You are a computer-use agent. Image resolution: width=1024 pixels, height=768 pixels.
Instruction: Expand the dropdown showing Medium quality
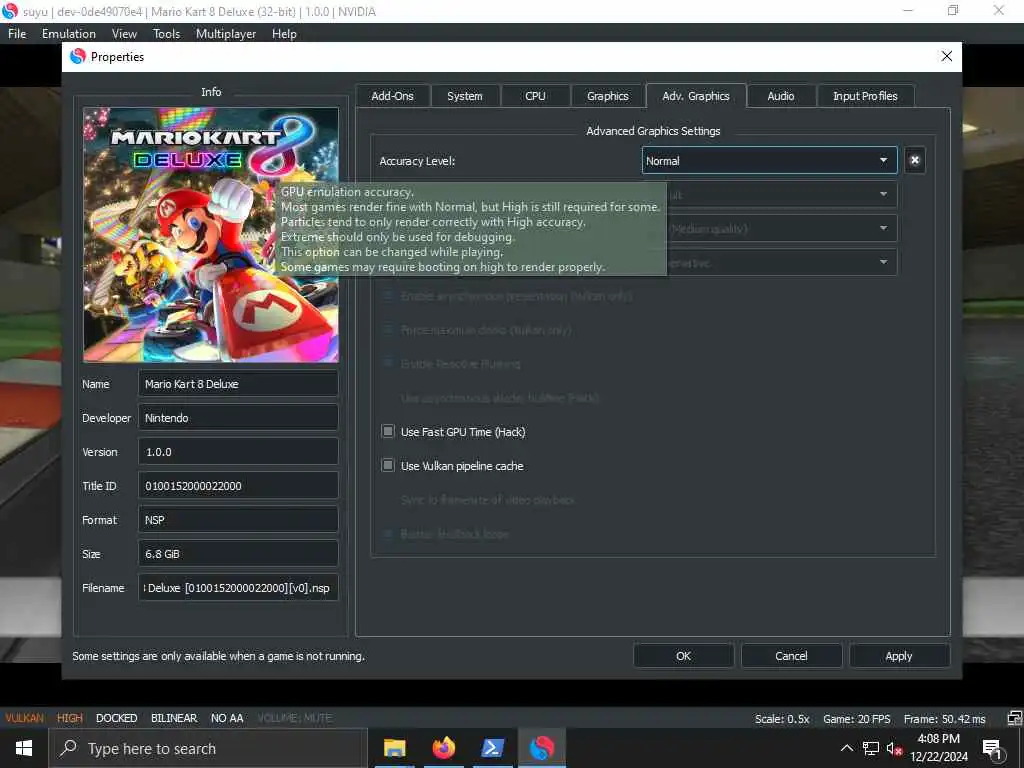click(x=782, y=229)
